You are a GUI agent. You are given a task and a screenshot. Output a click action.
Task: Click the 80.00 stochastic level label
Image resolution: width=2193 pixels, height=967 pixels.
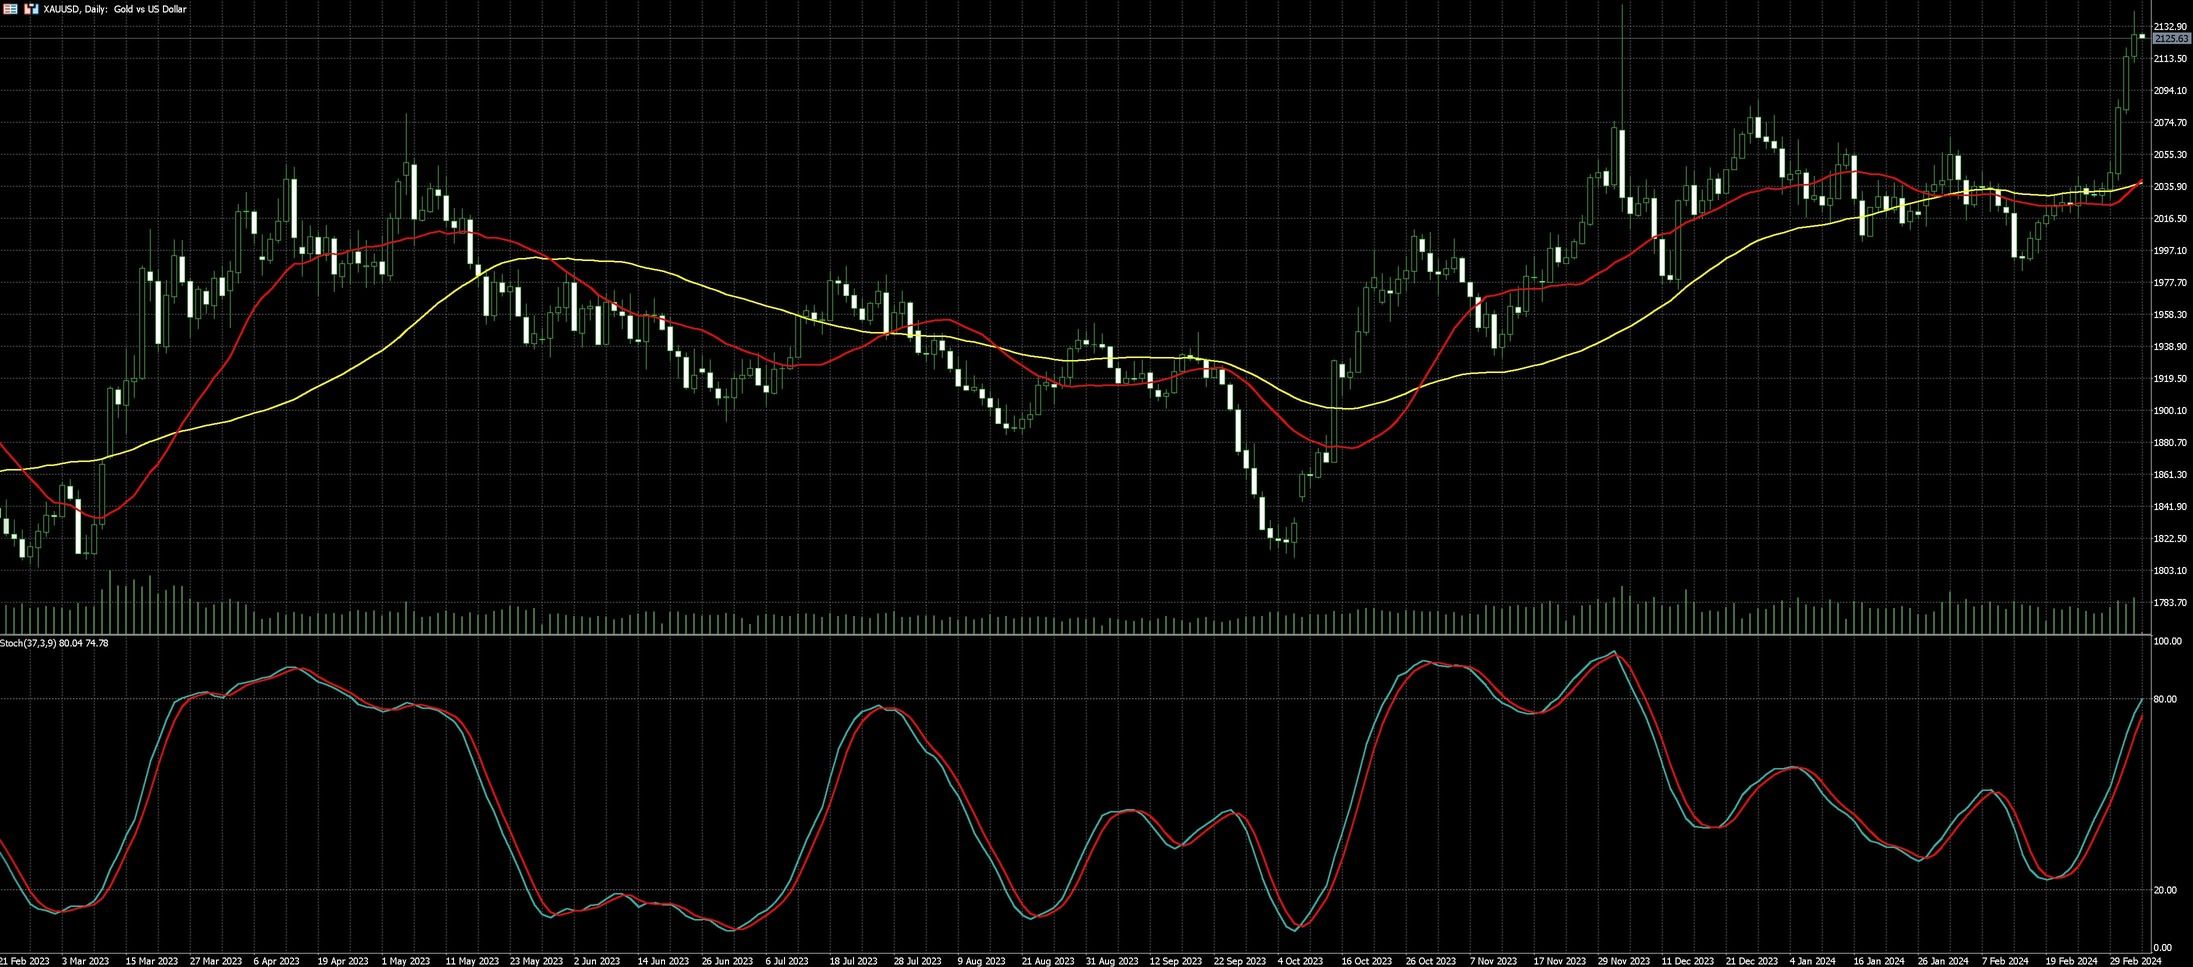2164,699
